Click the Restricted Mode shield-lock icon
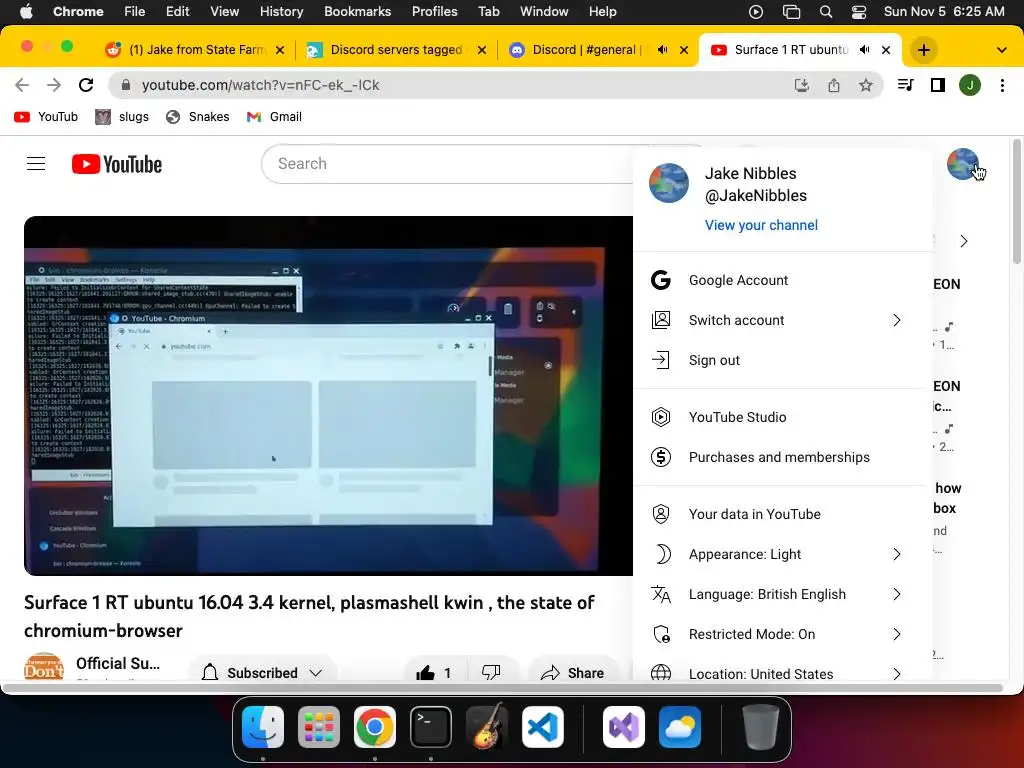This screenshot has height=768, width=1024. click(x=661, y=634)
